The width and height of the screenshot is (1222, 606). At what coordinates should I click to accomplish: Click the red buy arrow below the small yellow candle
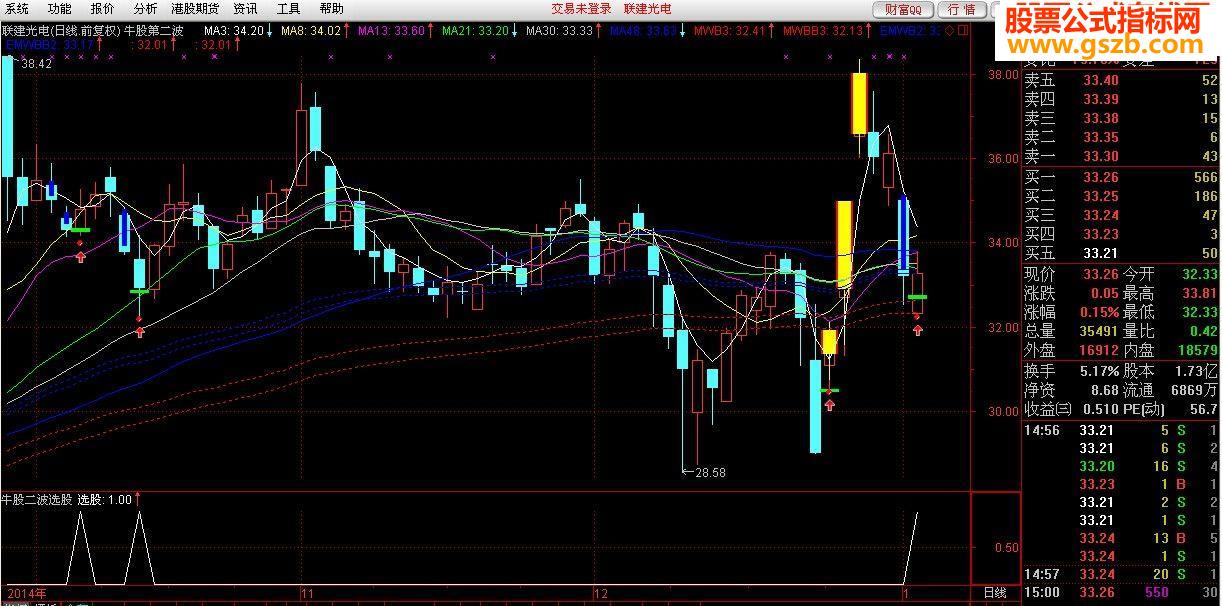(x=830, y=405)
